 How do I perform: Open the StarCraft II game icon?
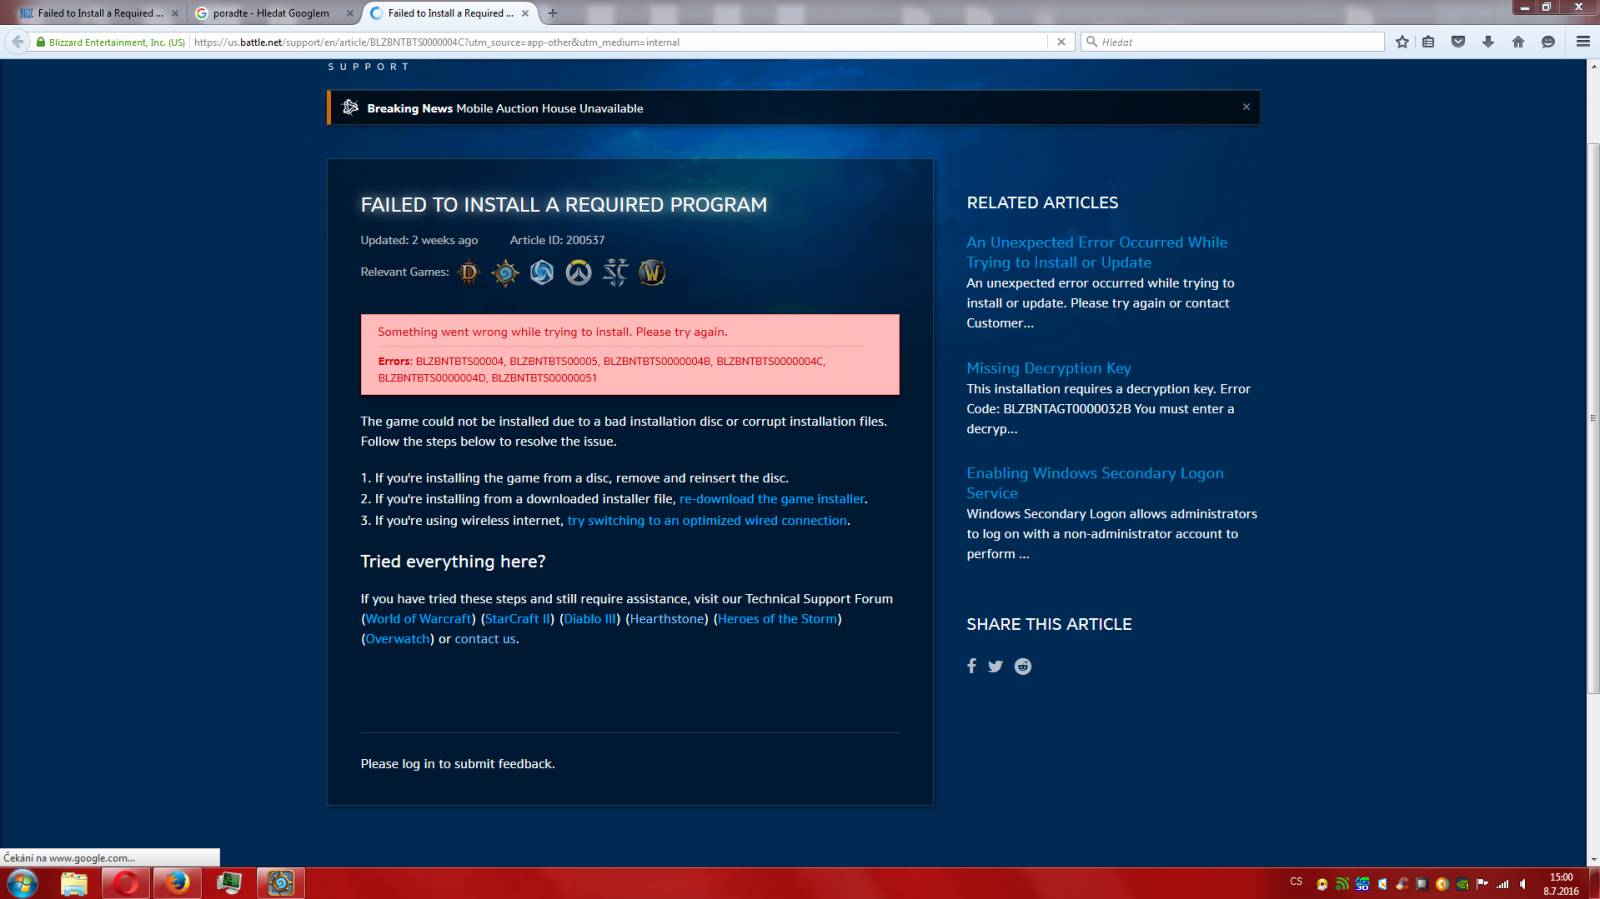coord(615,272)
